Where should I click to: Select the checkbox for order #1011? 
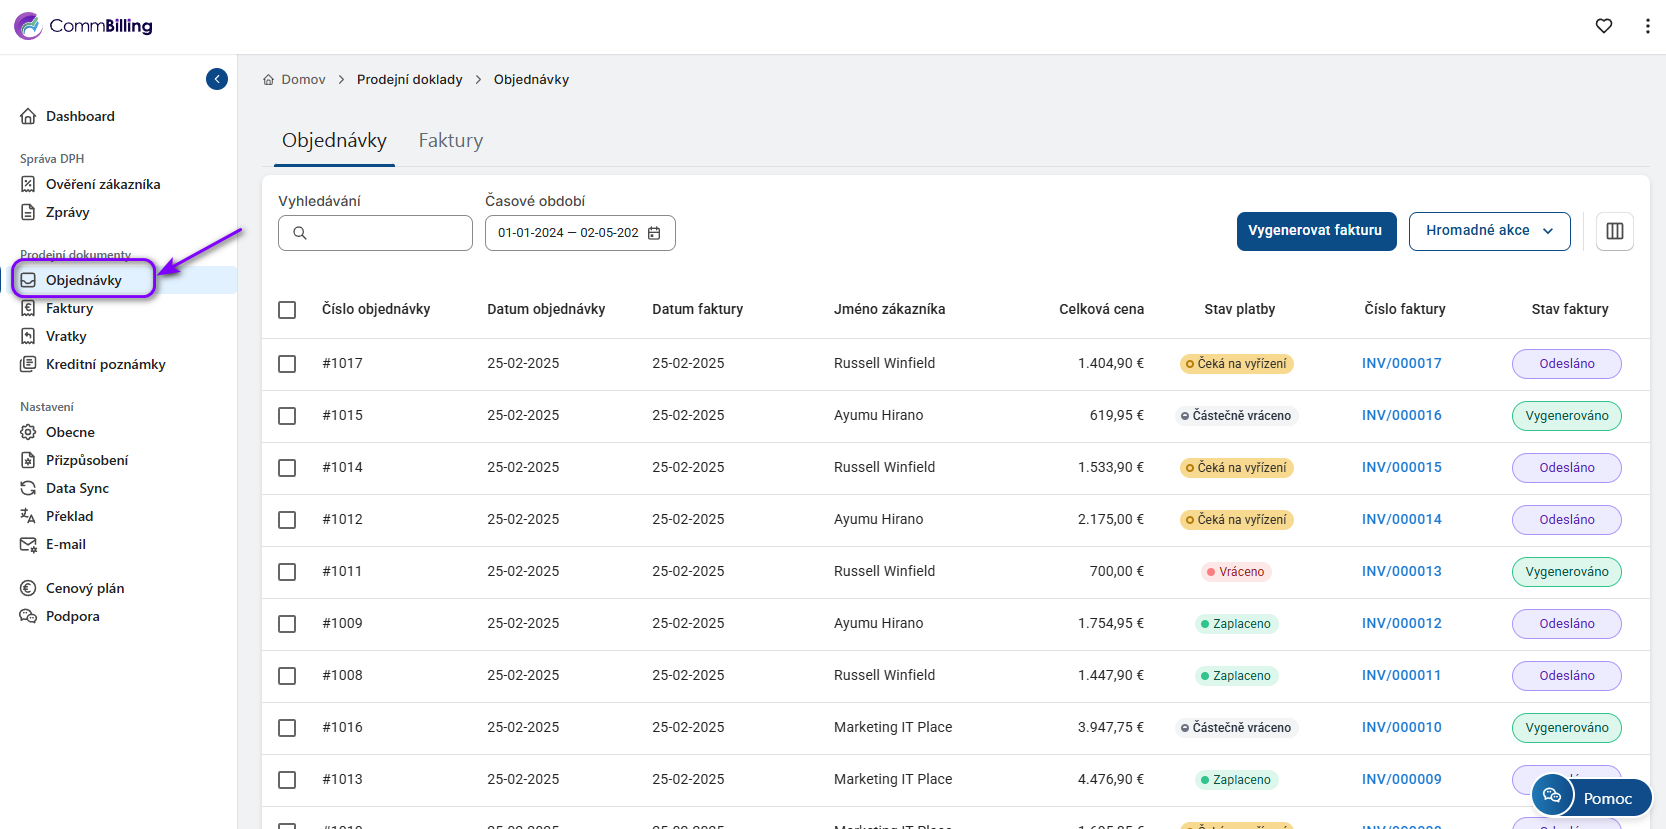(287, 572)
